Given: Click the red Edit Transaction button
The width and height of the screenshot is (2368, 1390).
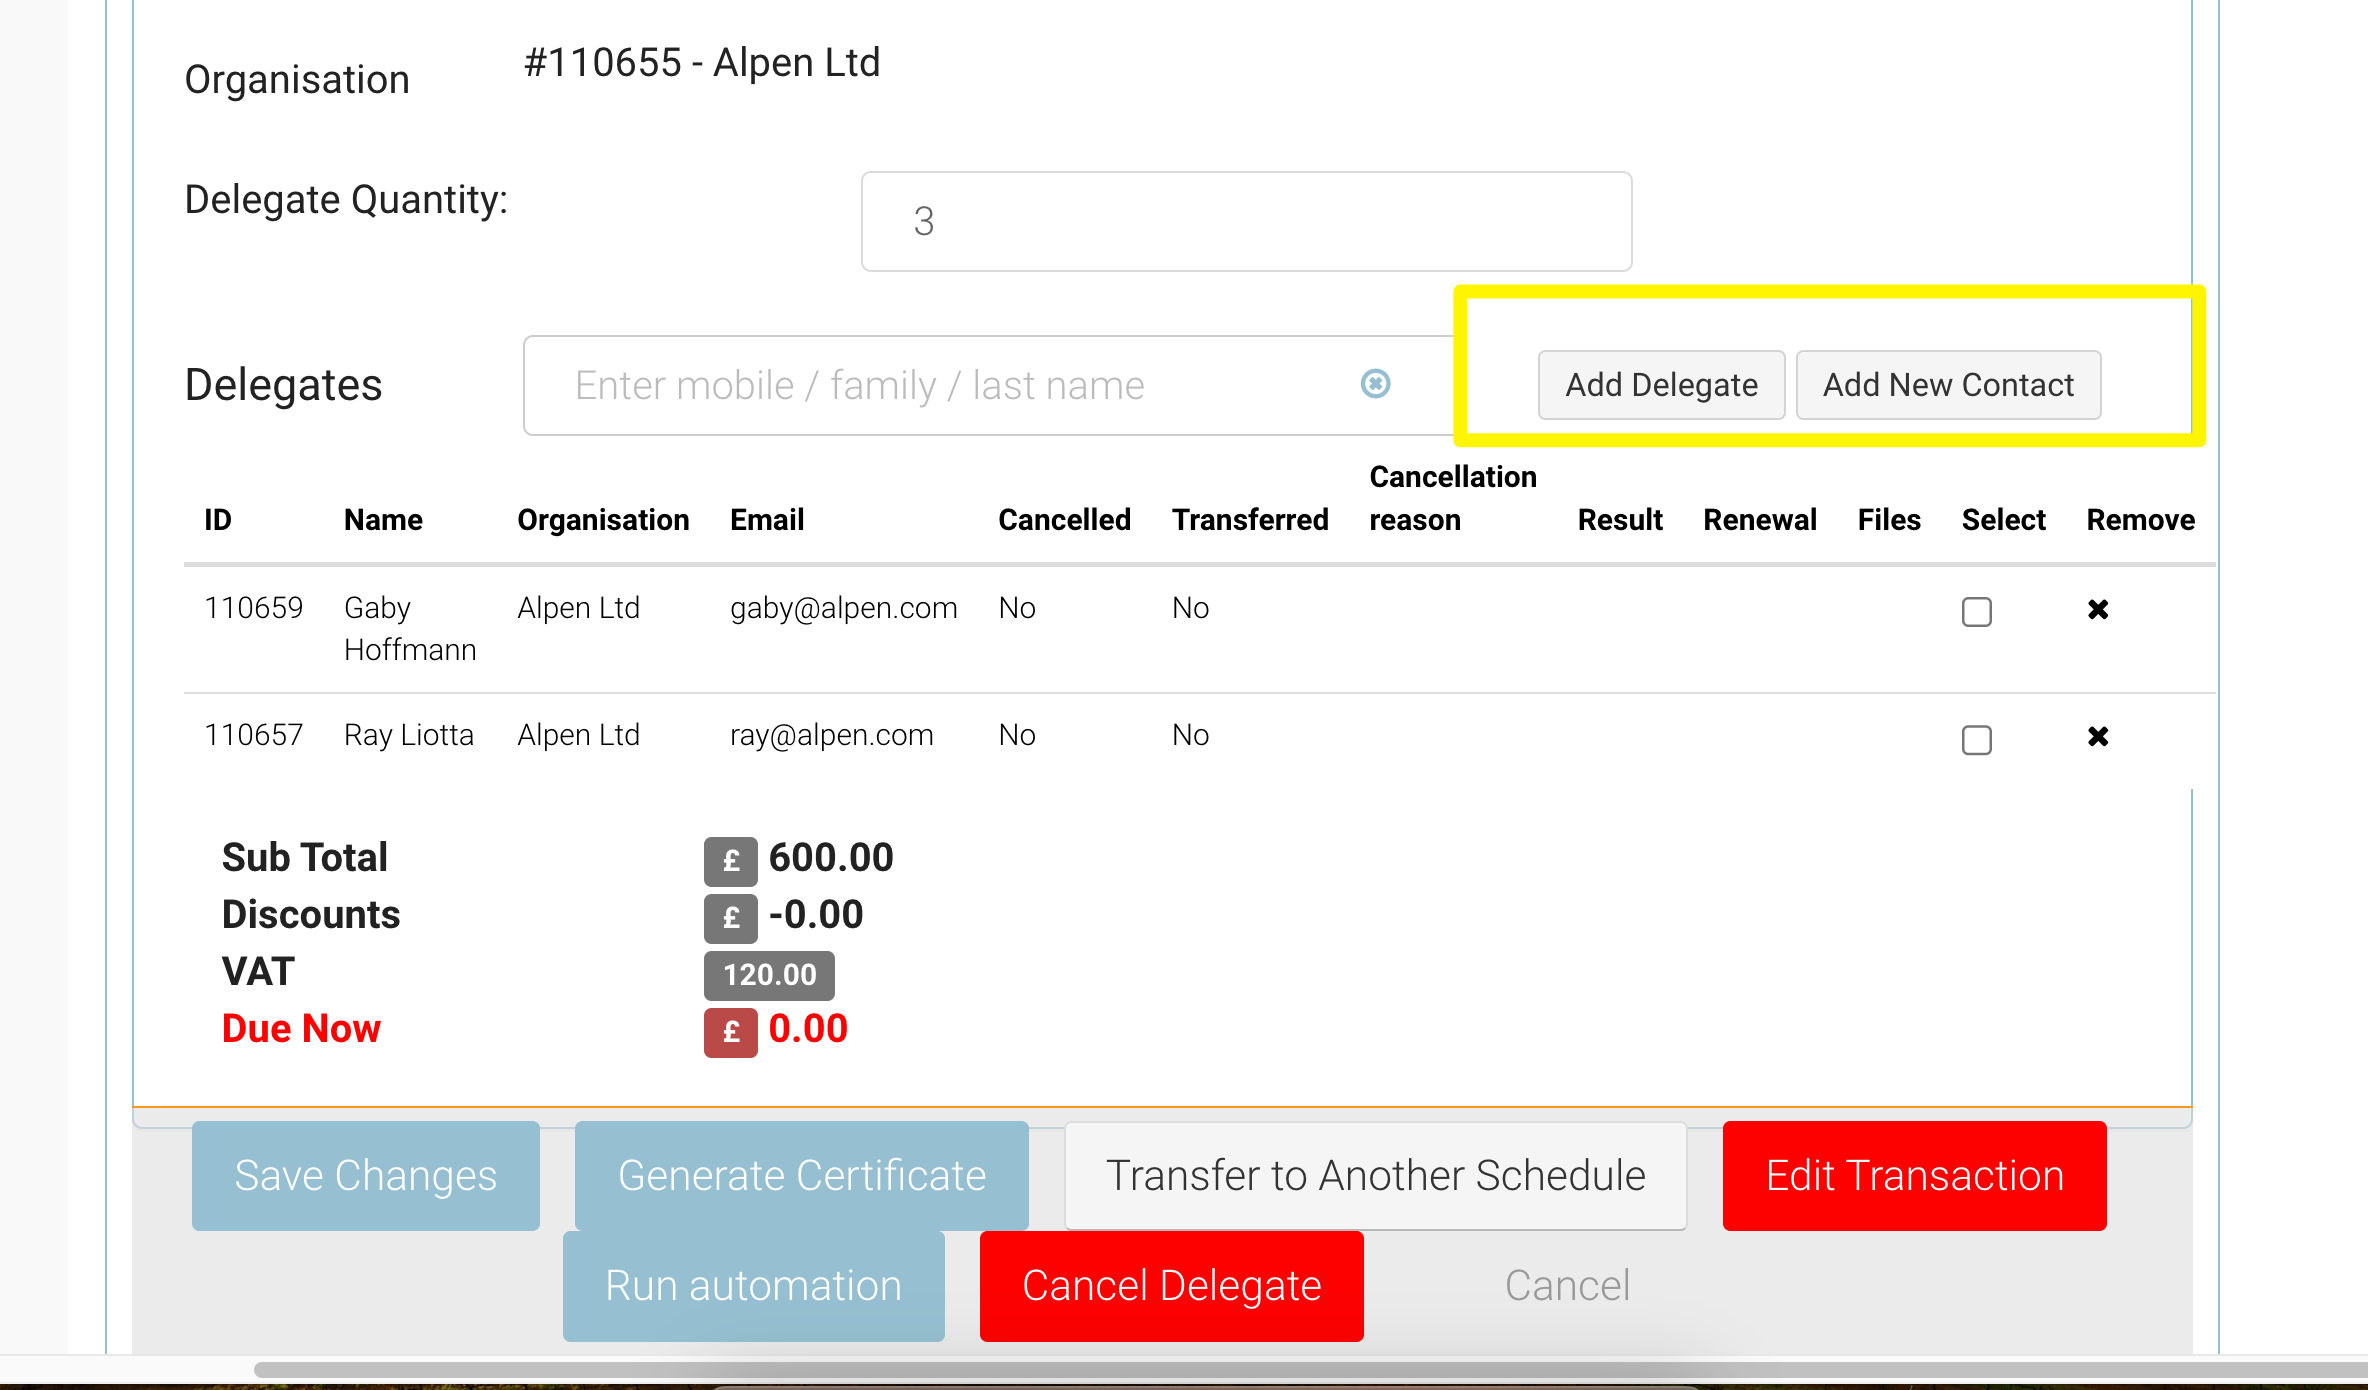Looking at the screenshot, I should click(x=1914, y=1176).
